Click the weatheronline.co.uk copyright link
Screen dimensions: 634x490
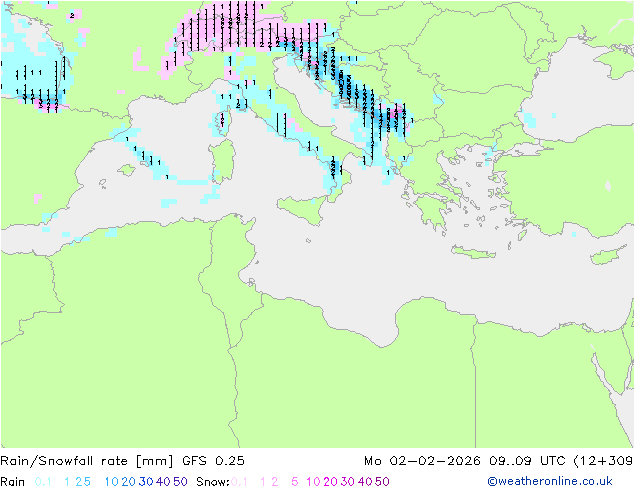pos(550,481)
